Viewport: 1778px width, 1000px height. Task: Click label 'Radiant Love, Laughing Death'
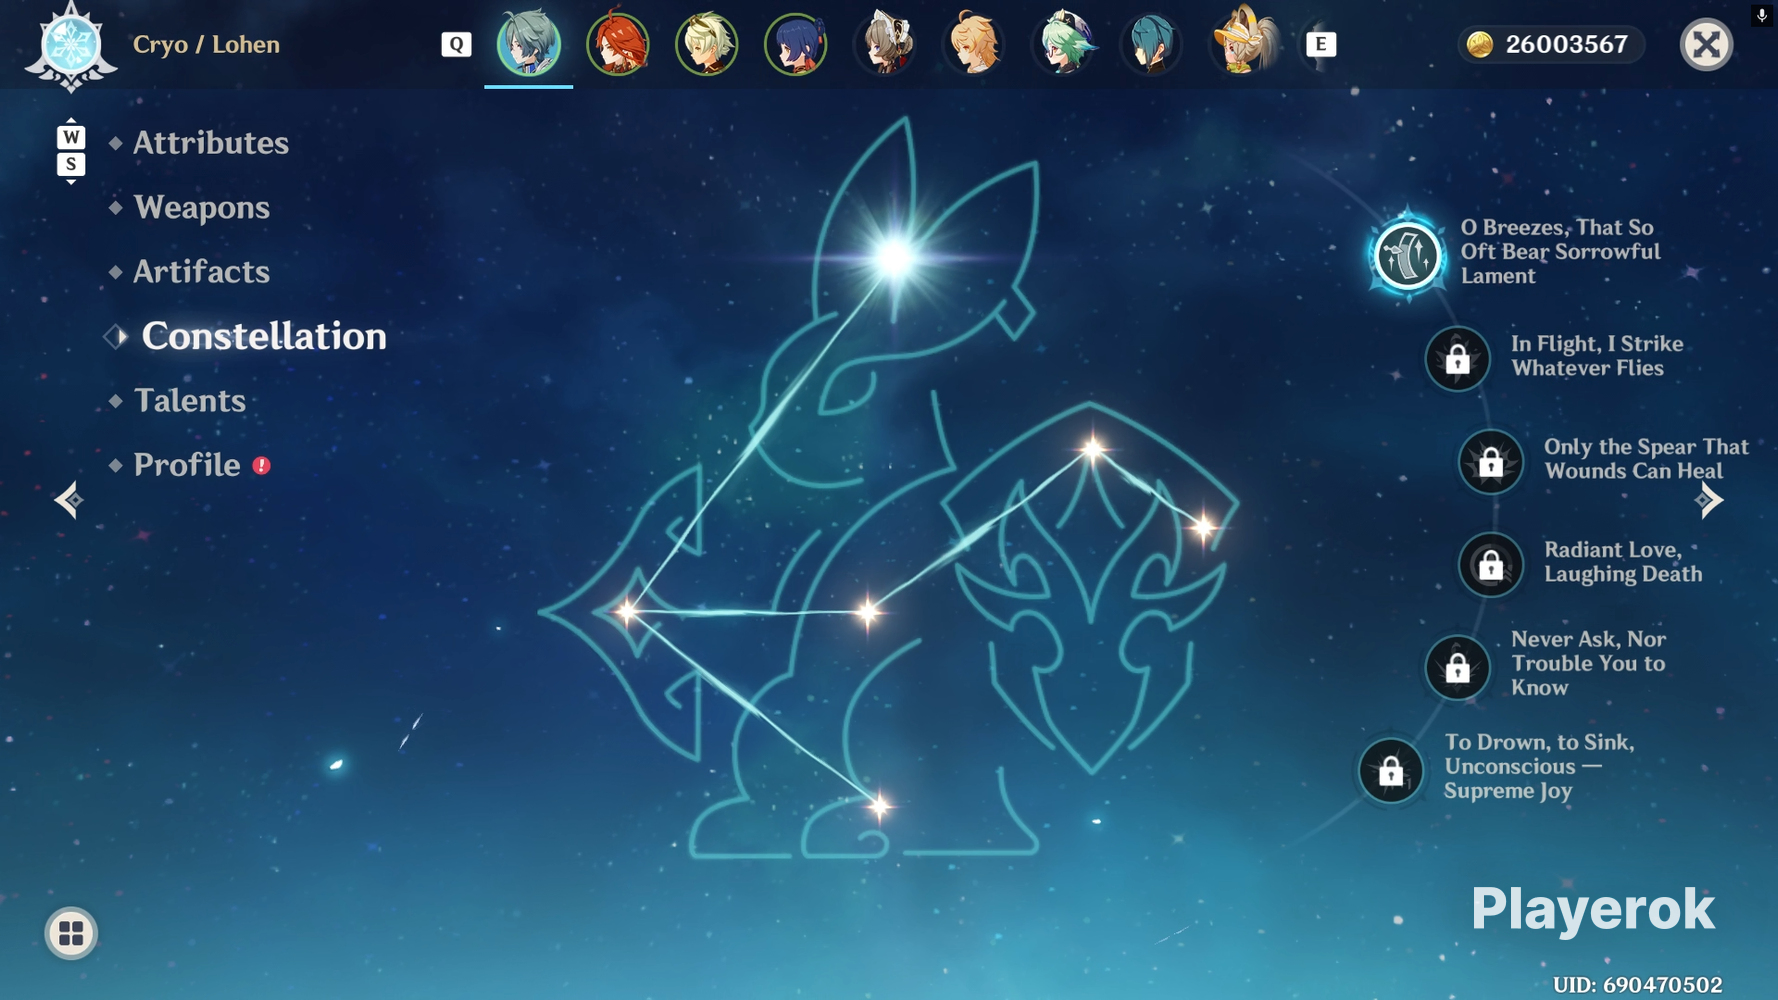coord(1623,562)
